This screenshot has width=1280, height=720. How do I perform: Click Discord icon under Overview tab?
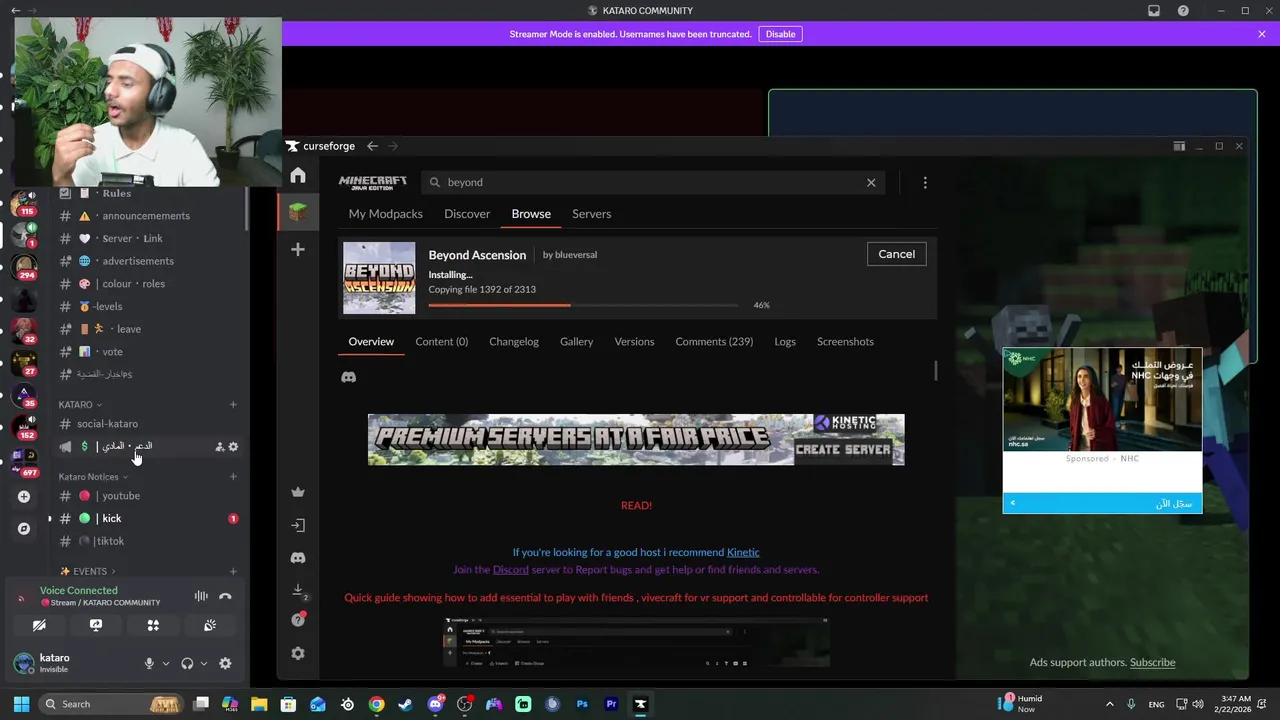click(x=349, y=377)
